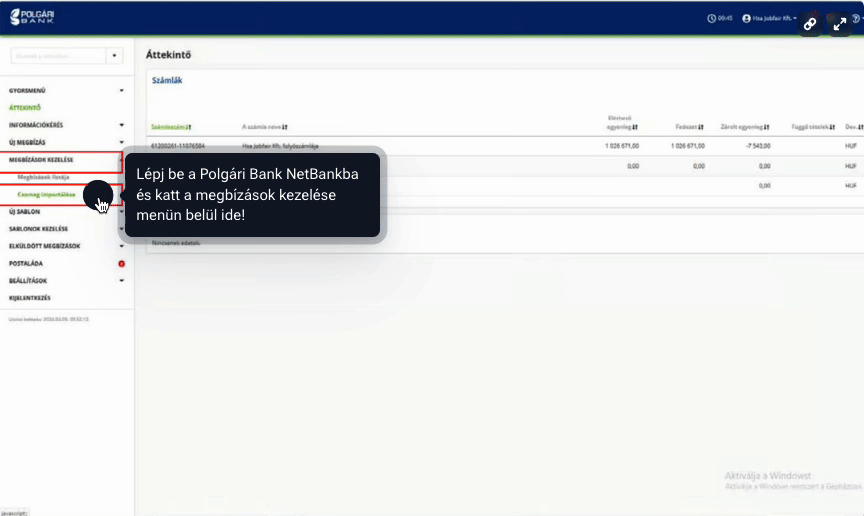Open the Információkérés menu item
This screenshot has width=864, height=516.
[x=36, y=125]
